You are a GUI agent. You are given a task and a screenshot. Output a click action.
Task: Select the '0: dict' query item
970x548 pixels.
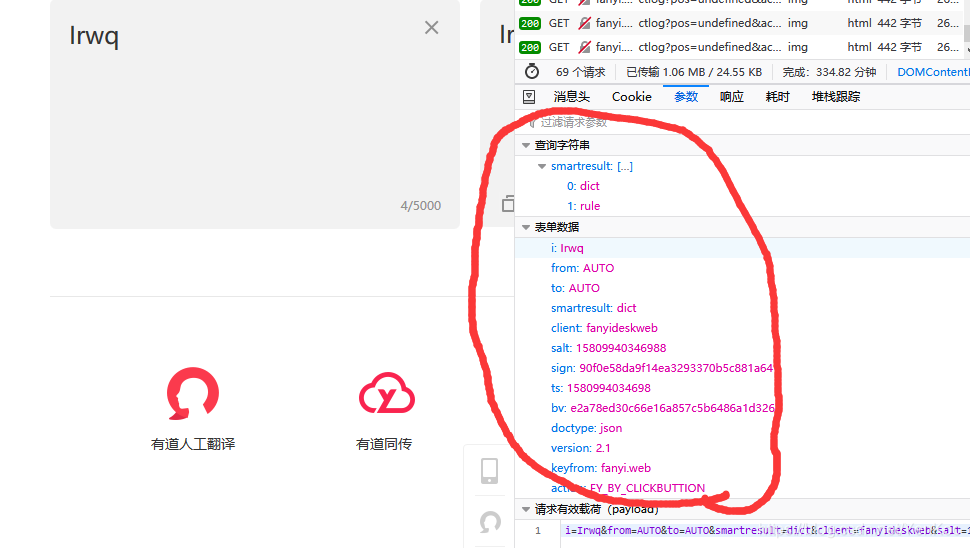point(742,186)
